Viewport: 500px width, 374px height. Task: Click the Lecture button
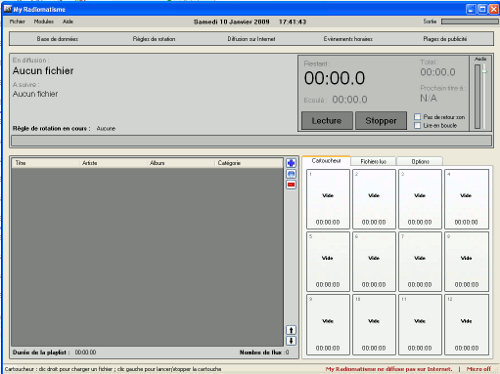[327, 120]
